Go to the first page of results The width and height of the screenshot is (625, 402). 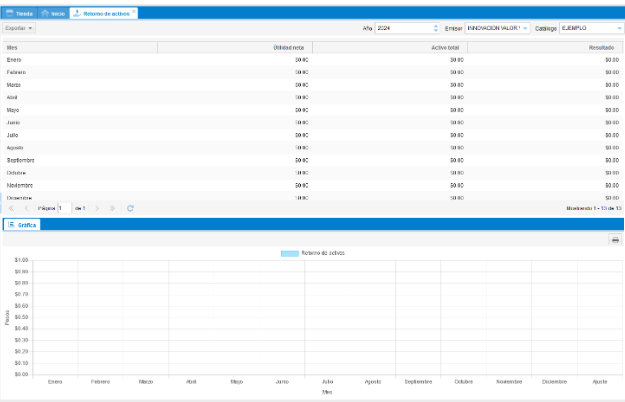coord(10,208)
